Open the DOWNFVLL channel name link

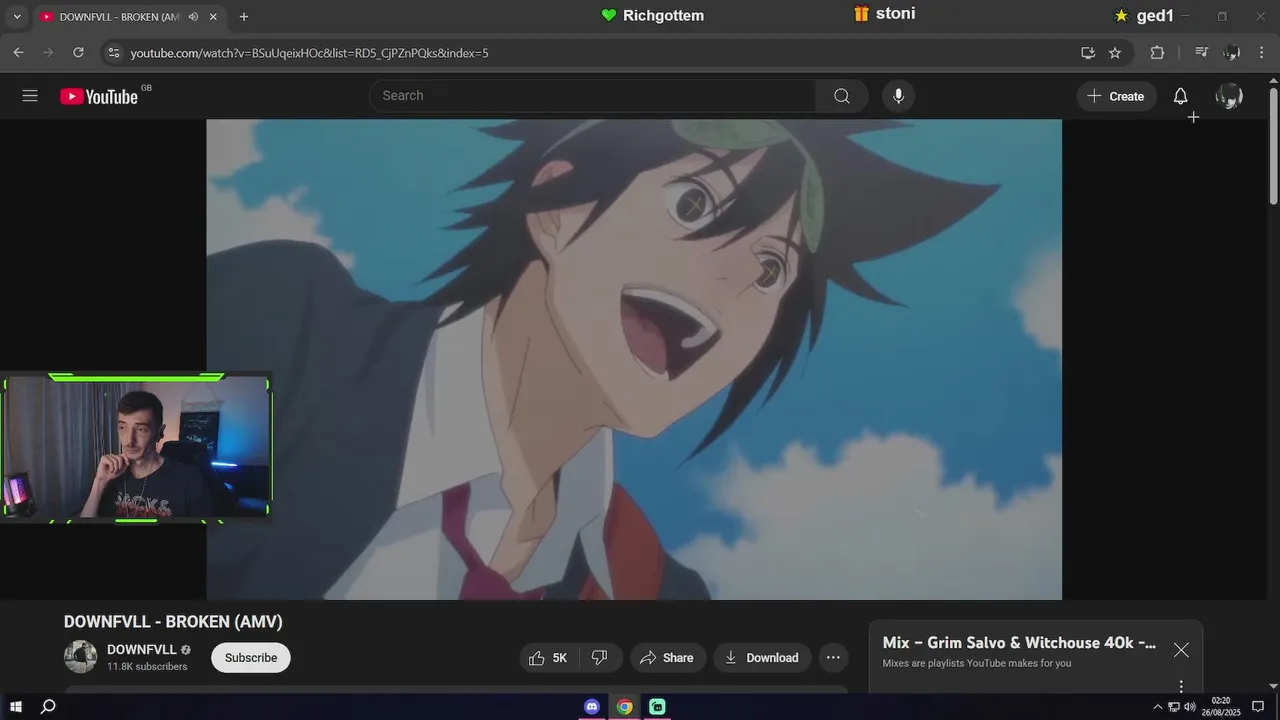[142, 649]
